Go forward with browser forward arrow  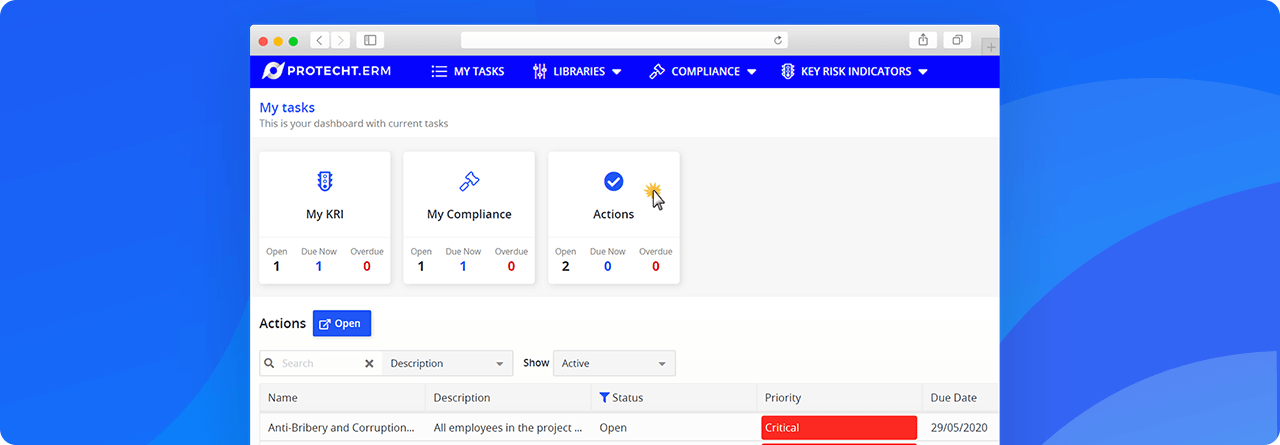pos(341,40)
